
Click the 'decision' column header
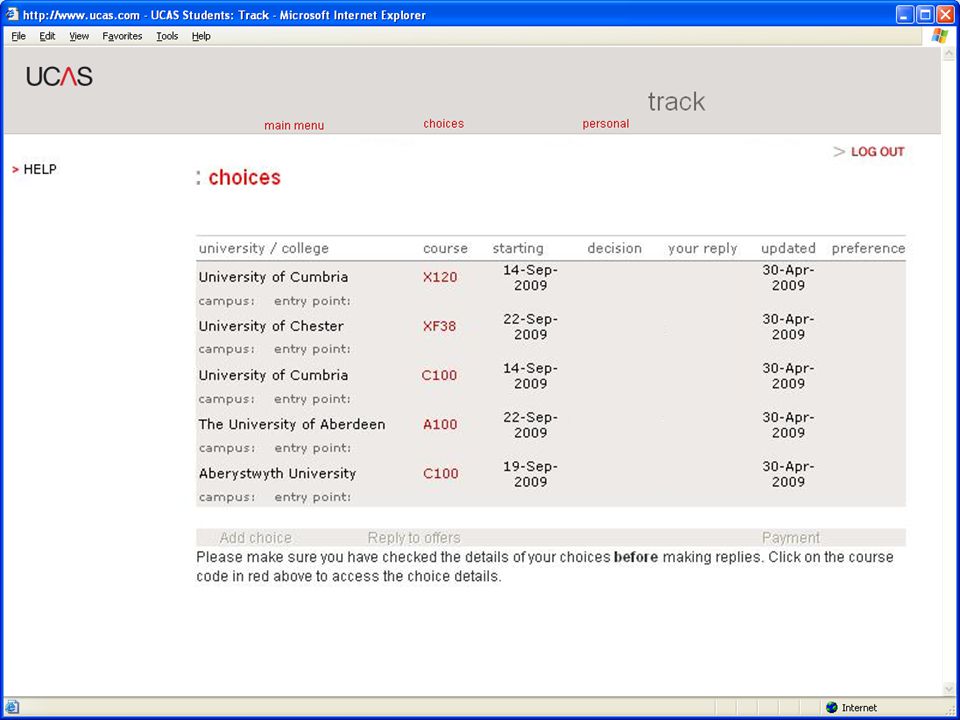(614, 249)
